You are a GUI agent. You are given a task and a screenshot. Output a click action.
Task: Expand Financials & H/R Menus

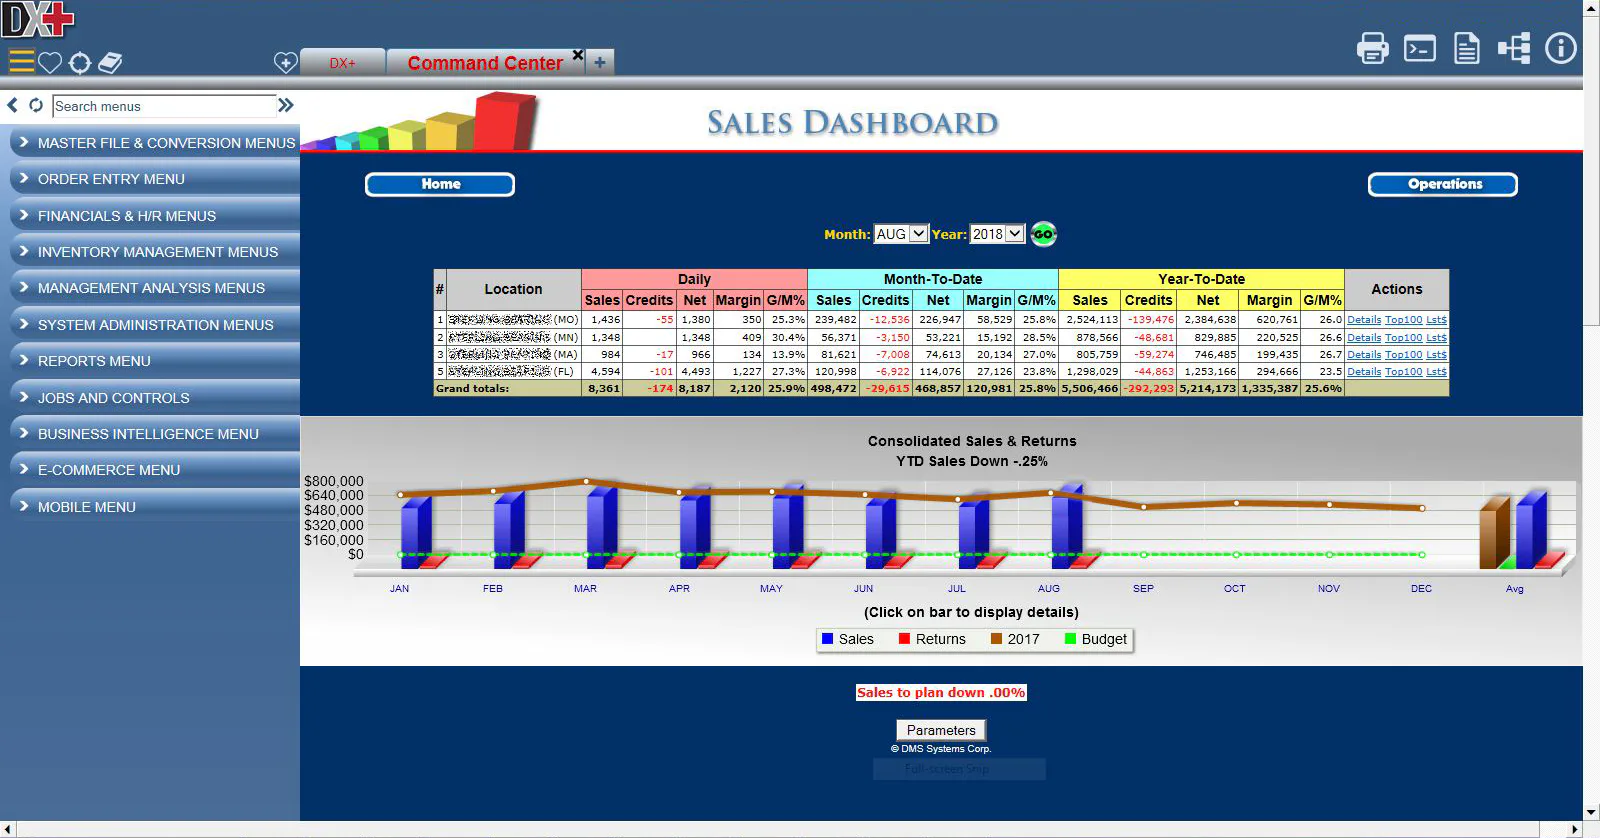click(x=154, y=216)
